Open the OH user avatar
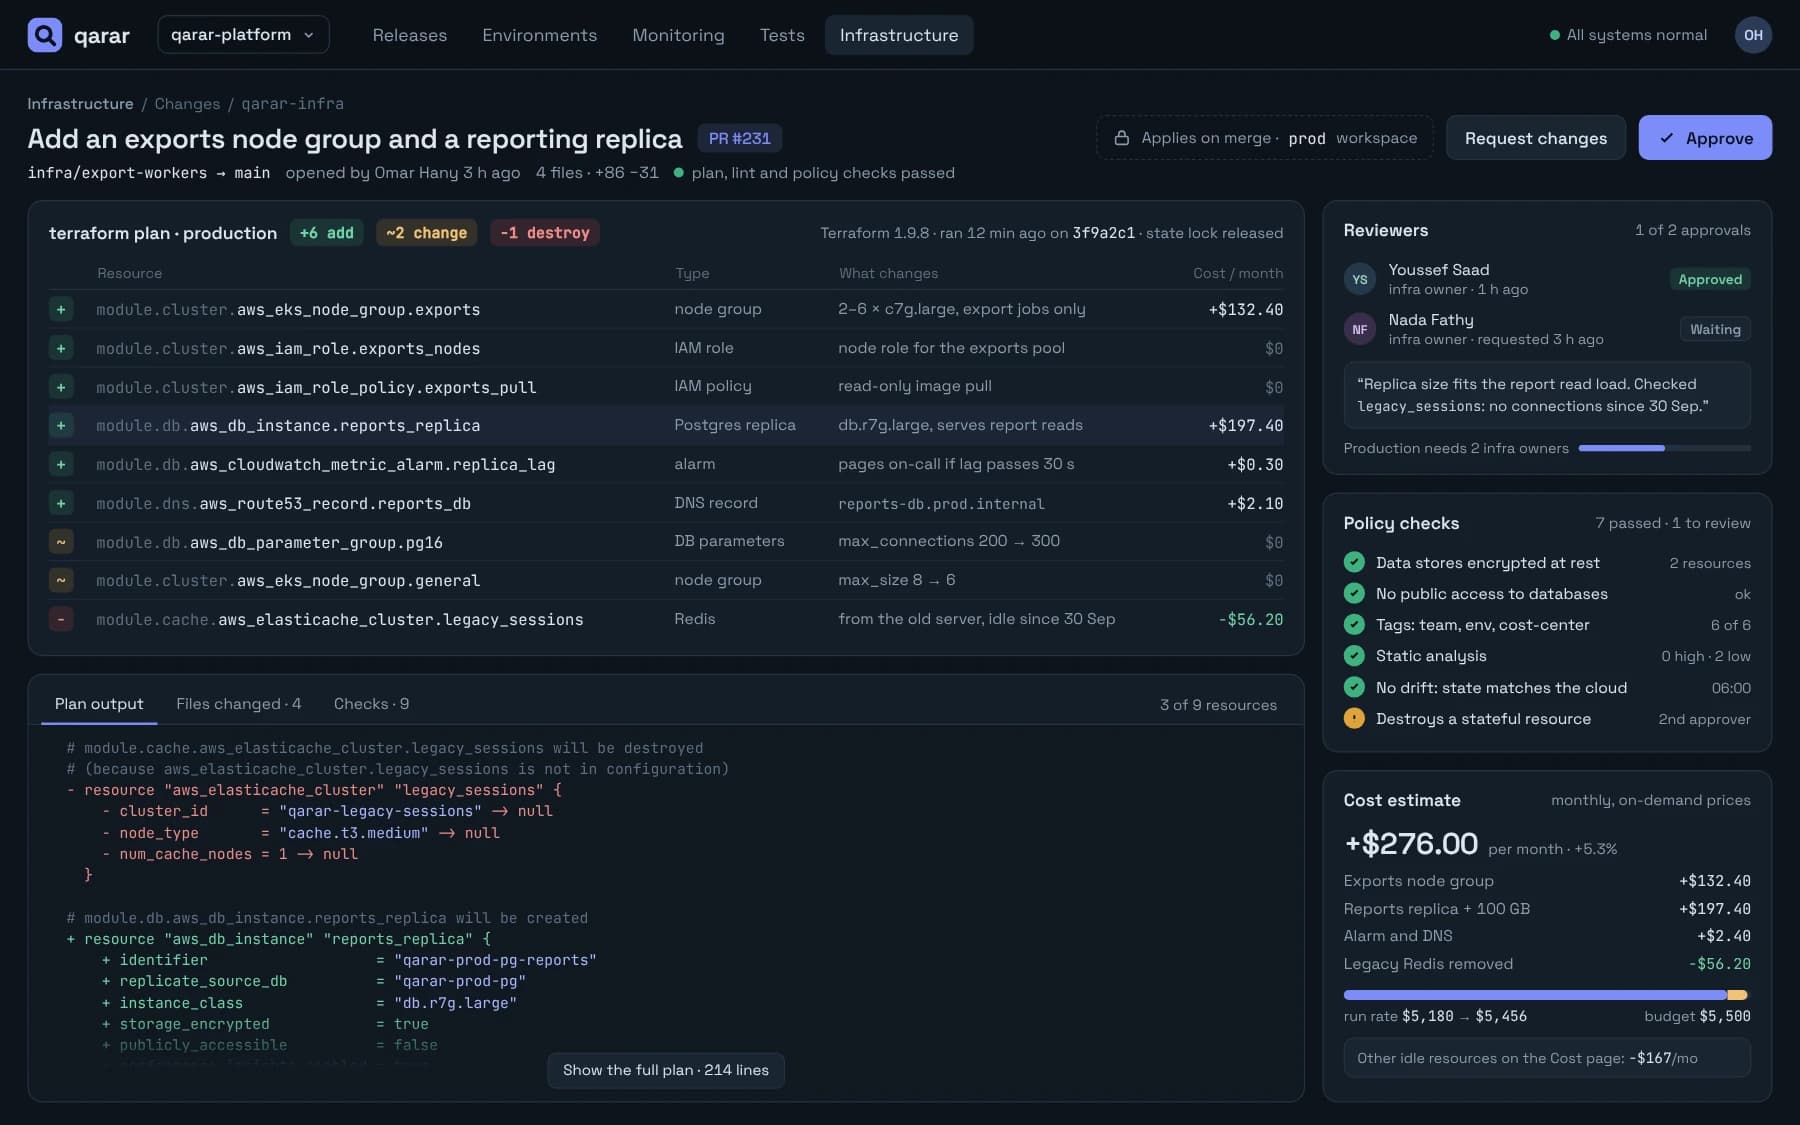 click(x=1753, y=35)
